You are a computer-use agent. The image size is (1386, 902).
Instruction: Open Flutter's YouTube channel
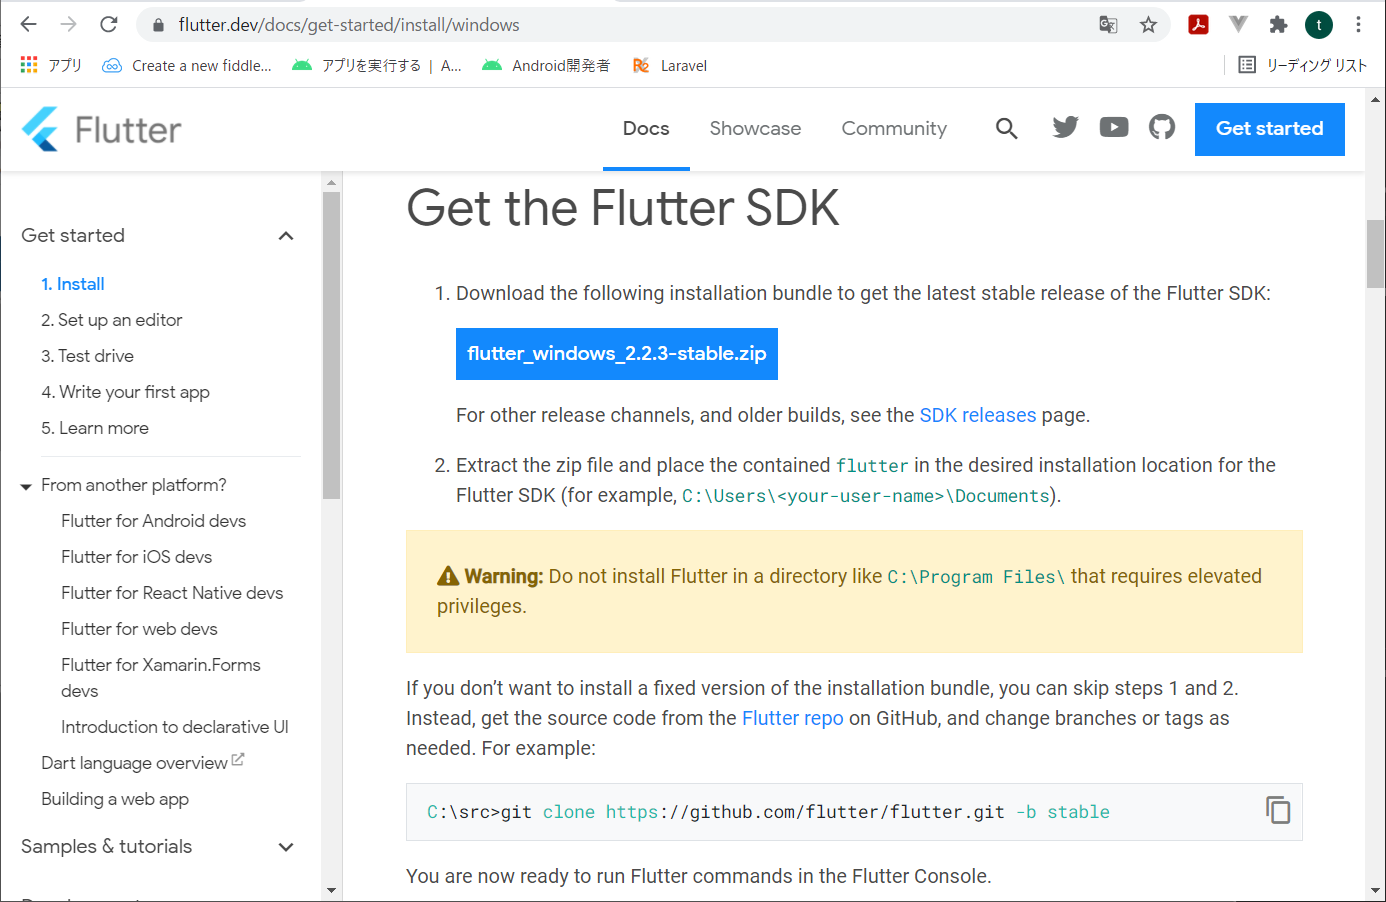(x=1114, y=127)
